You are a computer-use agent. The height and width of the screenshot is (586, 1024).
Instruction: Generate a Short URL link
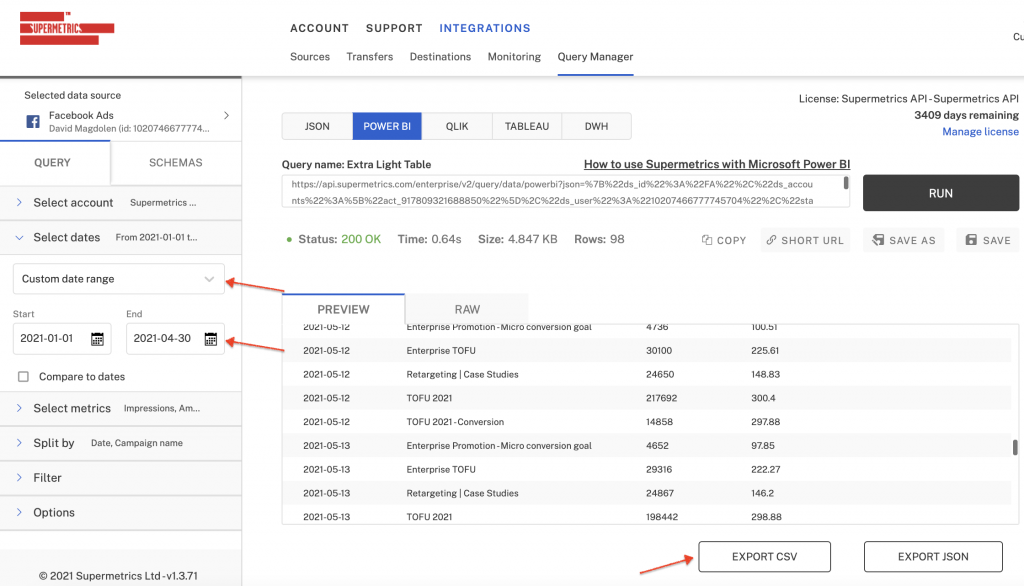click(805, 240)
